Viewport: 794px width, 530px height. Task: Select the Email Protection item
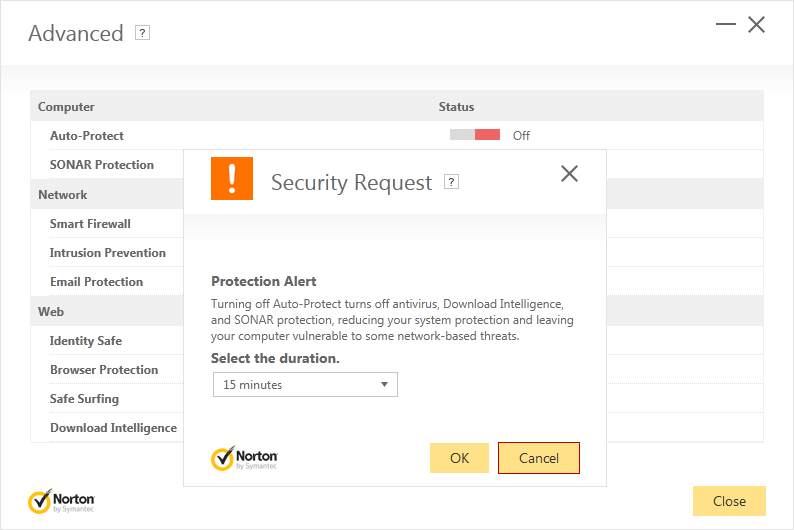pos(96,282)
